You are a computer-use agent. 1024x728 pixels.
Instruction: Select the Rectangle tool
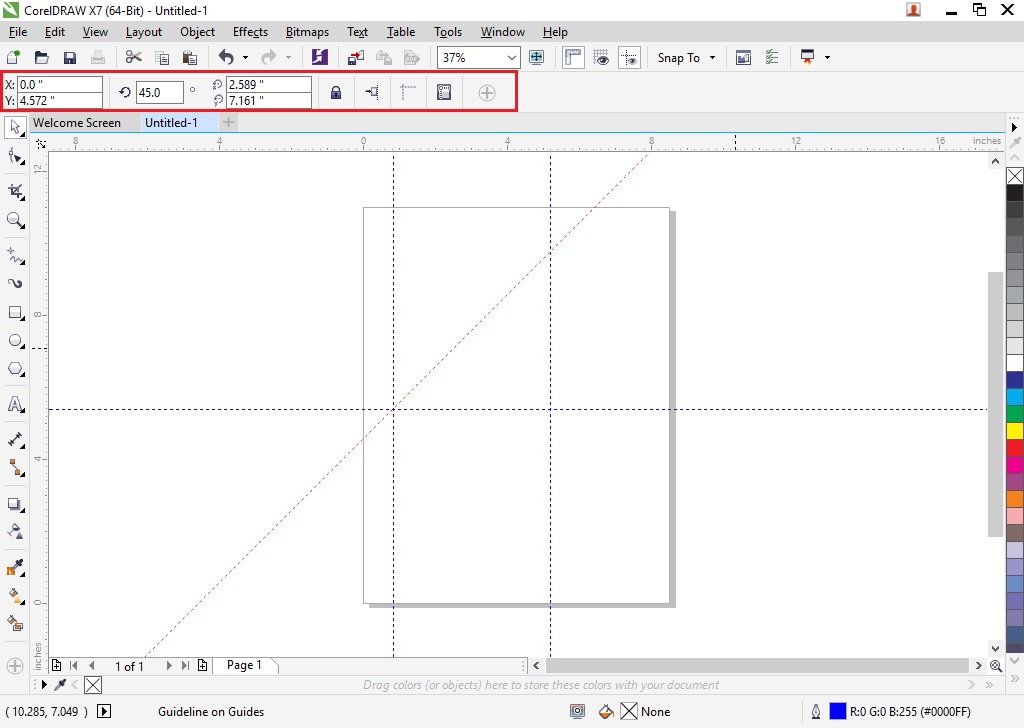(x=15, y=313)
